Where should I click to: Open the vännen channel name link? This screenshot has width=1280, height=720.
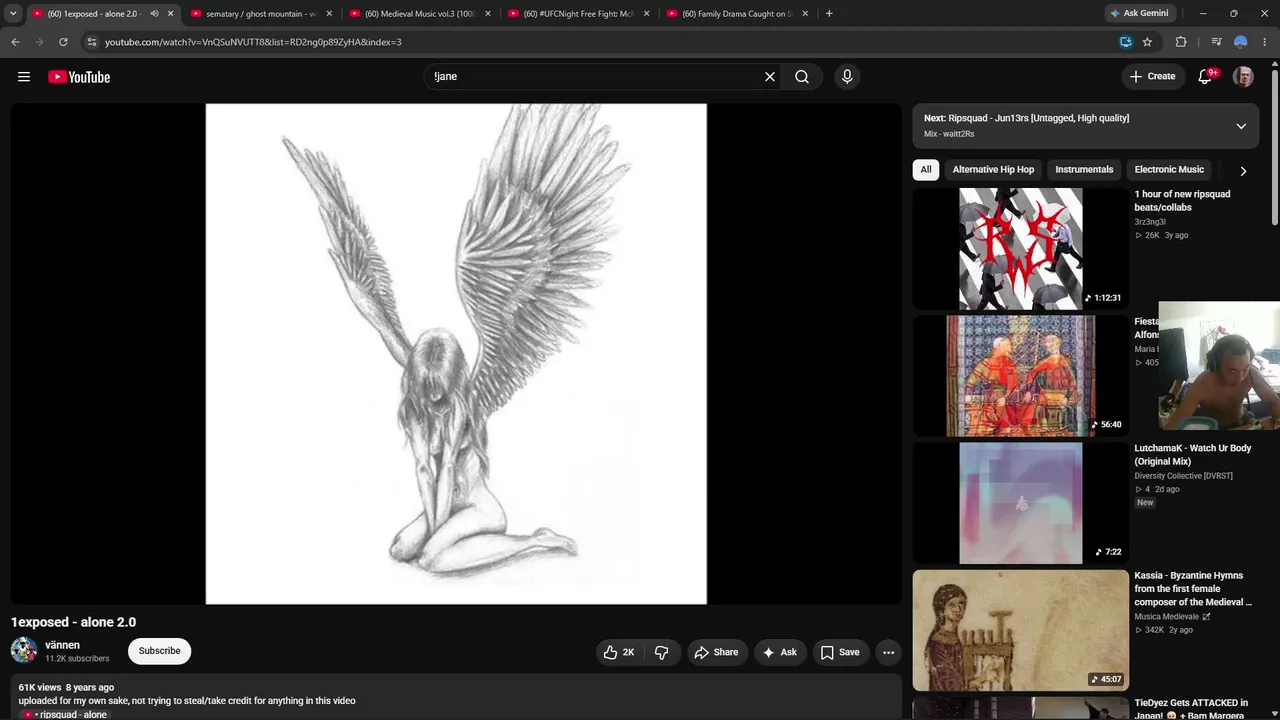pyautogui.click(x=62, y=645)
